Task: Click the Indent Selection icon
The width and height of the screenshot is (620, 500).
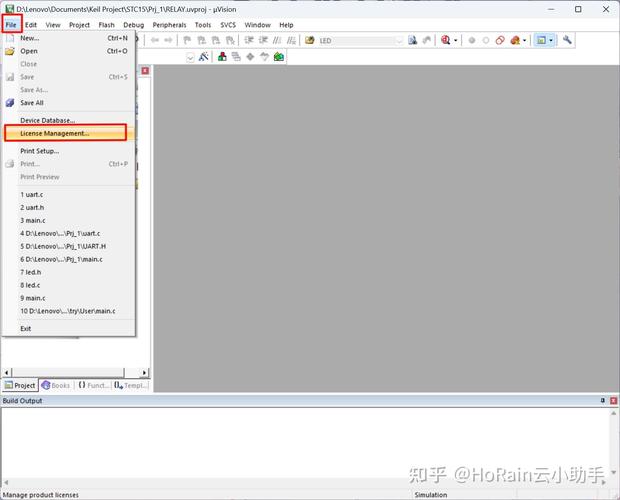Action: tap(249, 40)
